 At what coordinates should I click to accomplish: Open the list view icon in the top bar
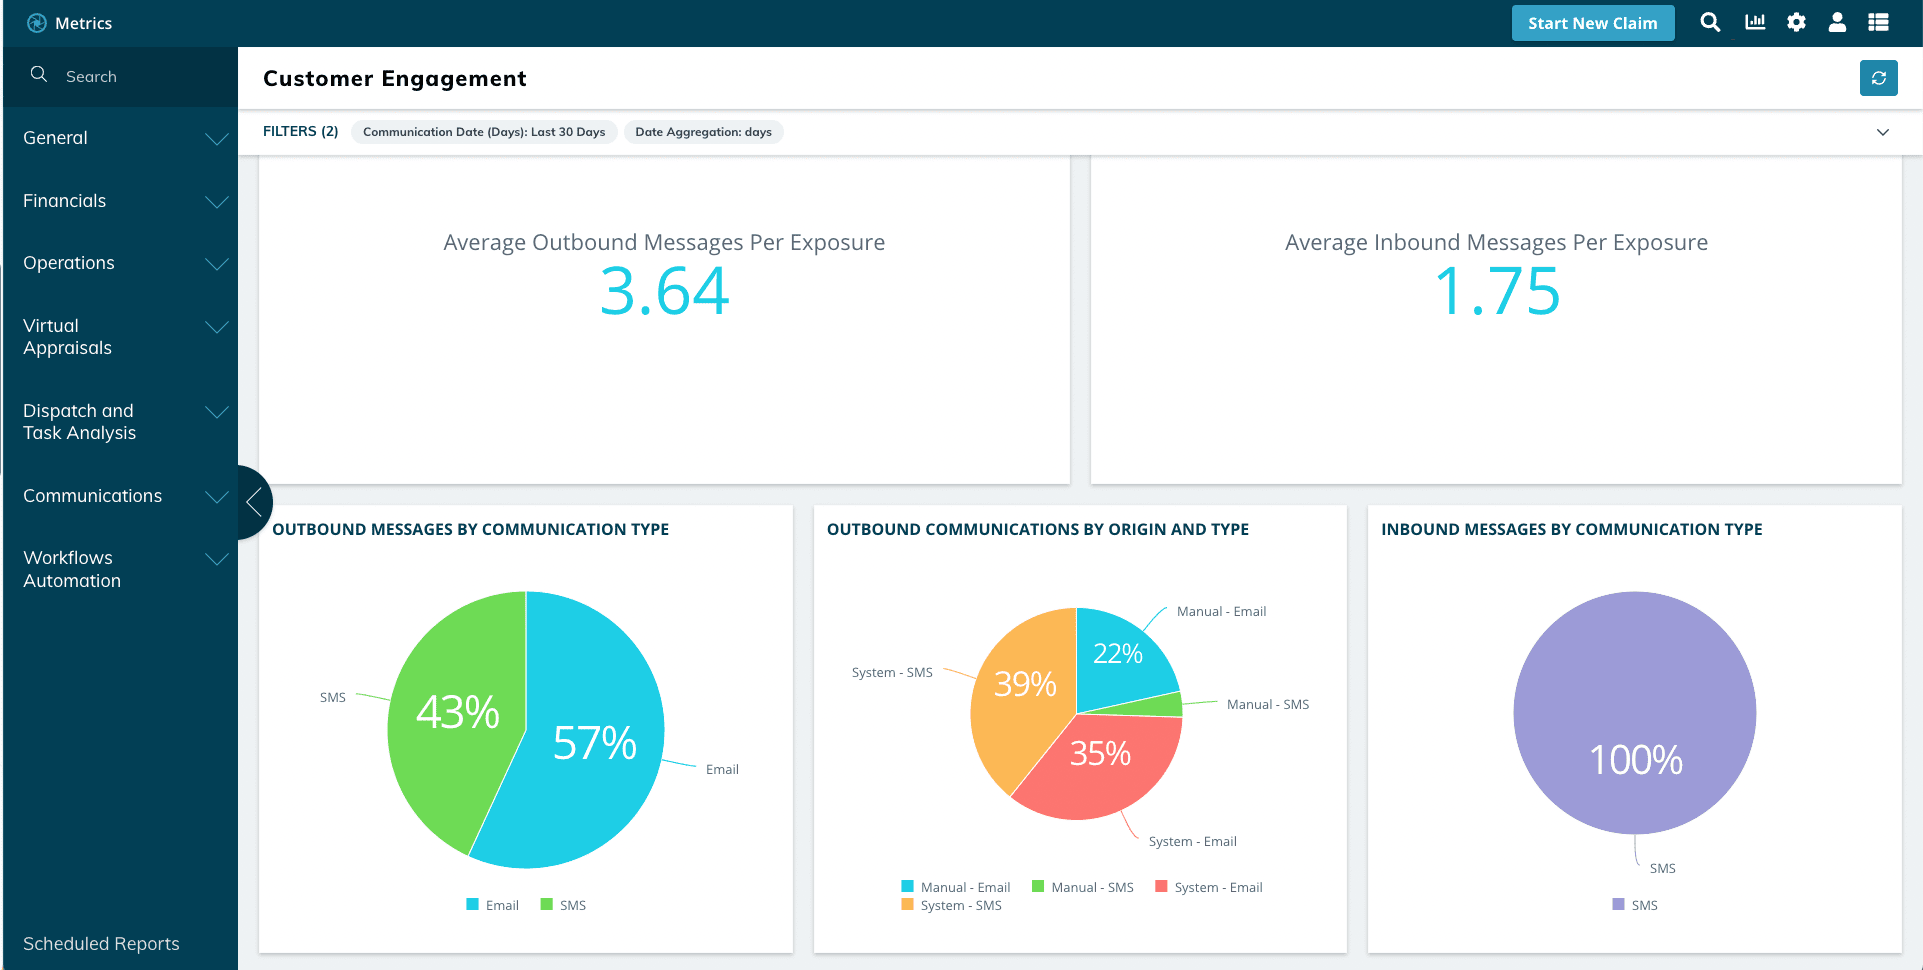point(1879,22)
